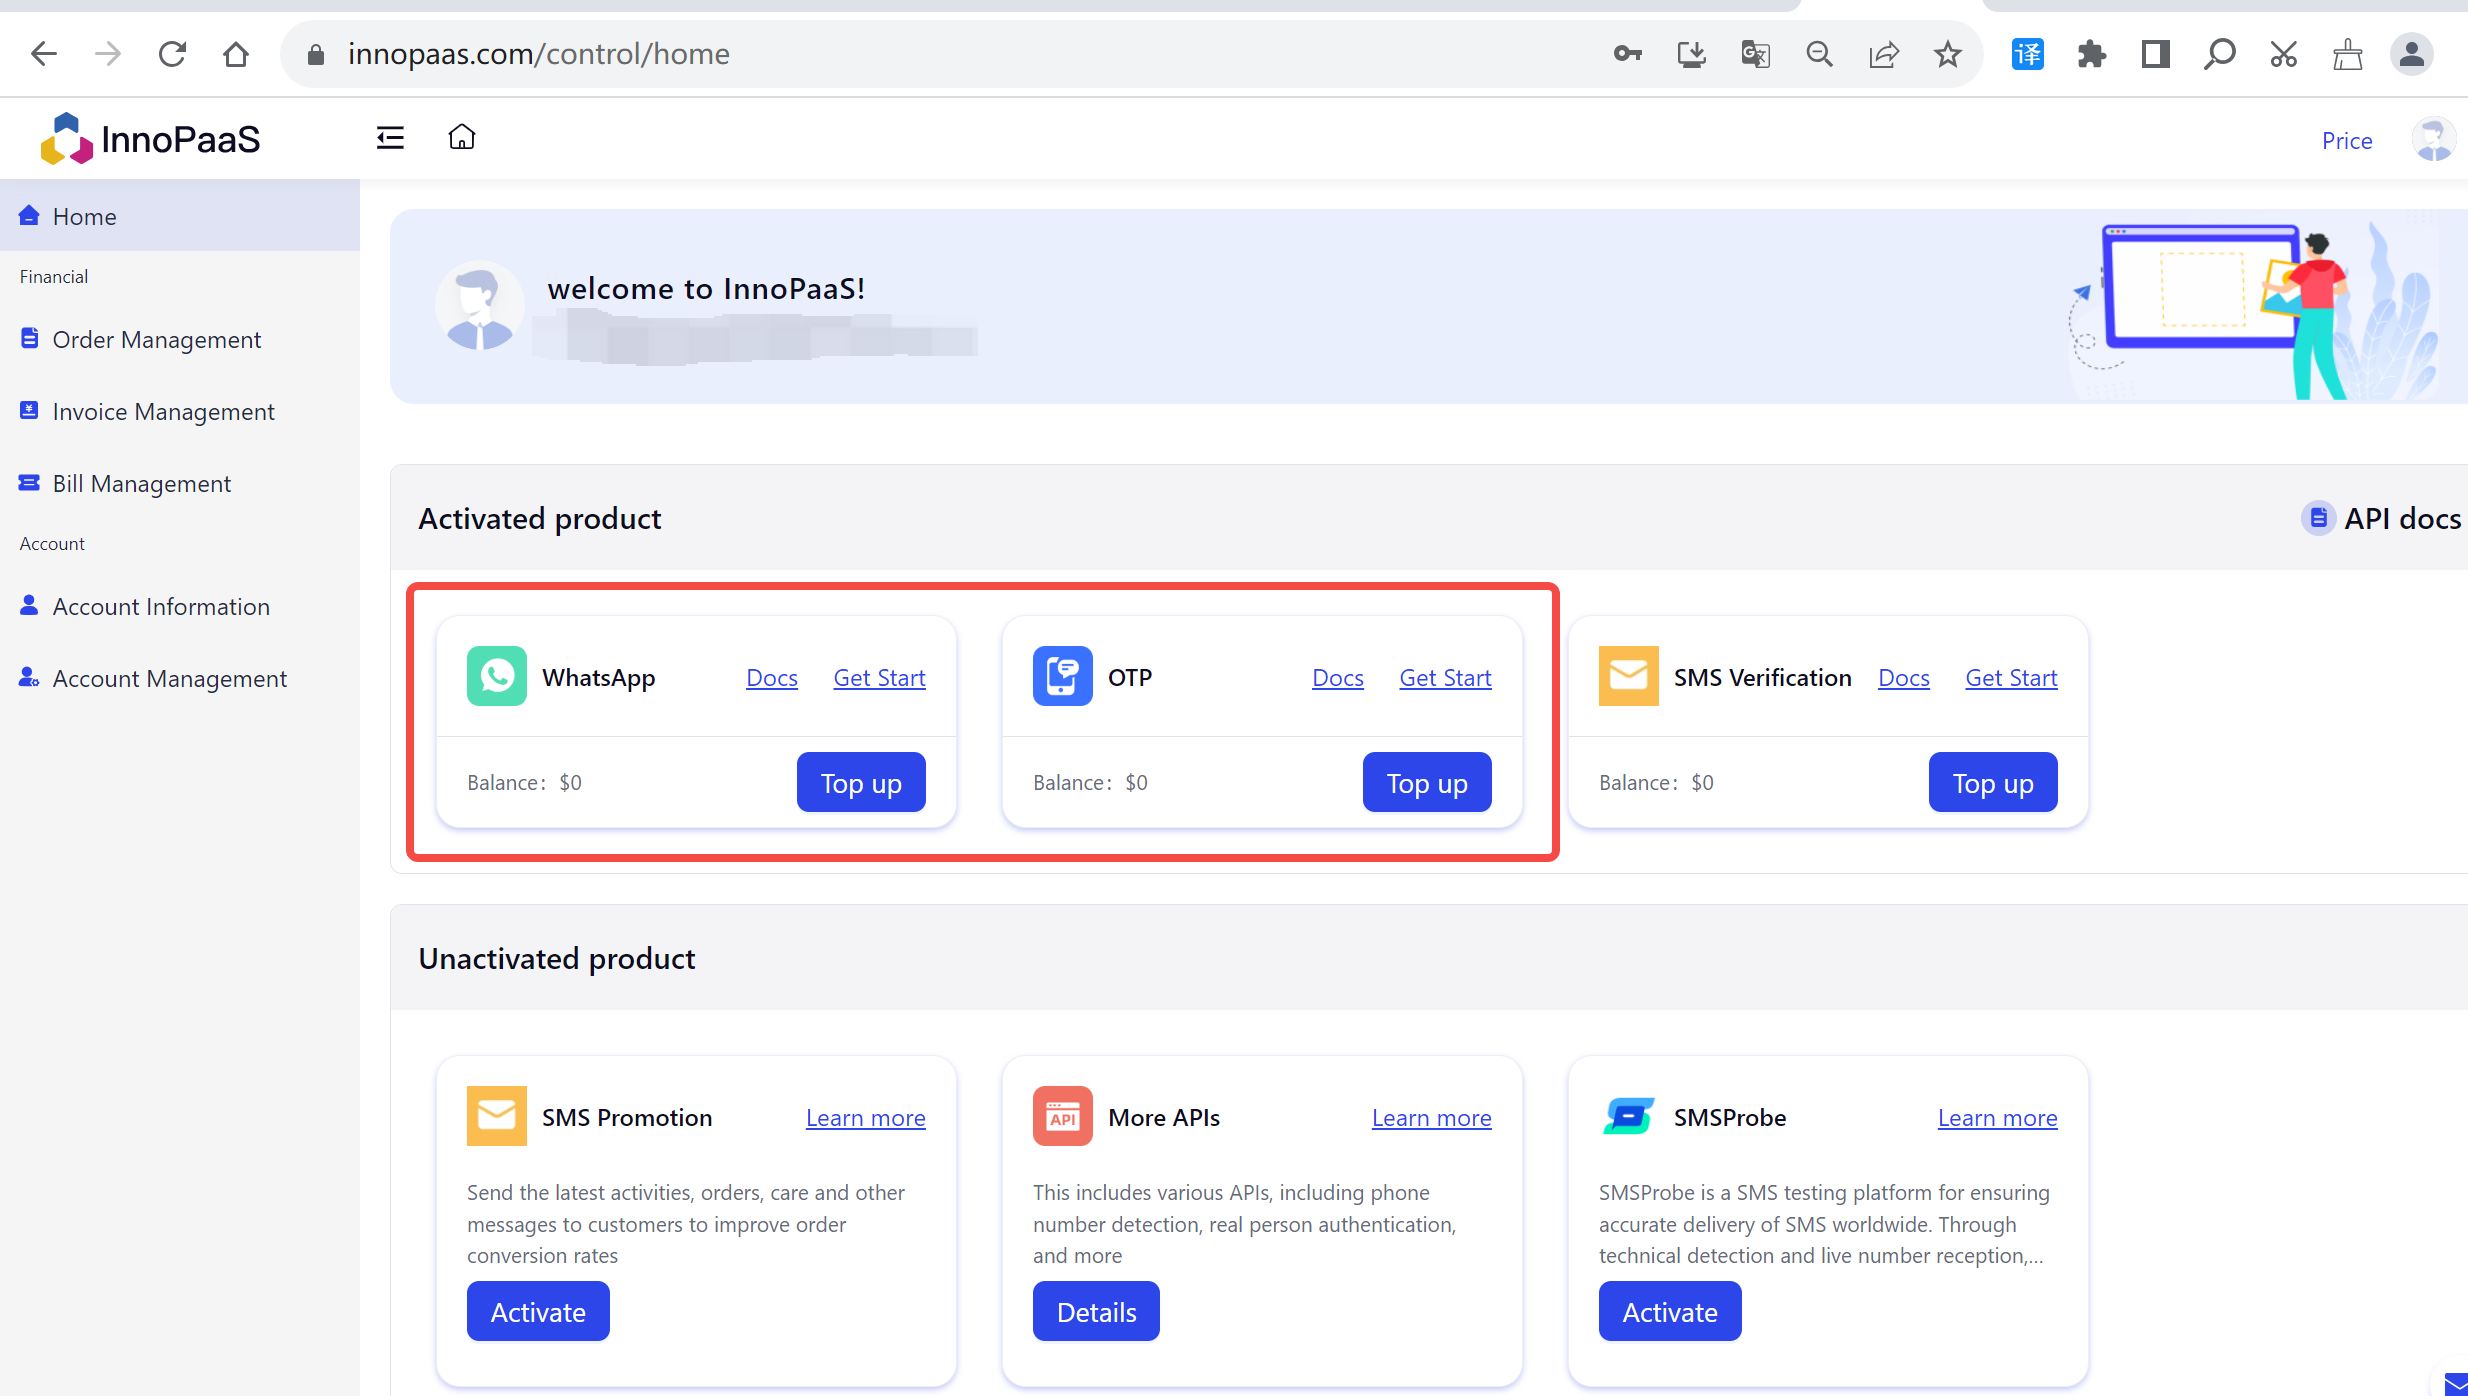Viewport: 2468px width, 1396px height.
Task: Click the InnoPaaS logo
Action: point(150,139)
